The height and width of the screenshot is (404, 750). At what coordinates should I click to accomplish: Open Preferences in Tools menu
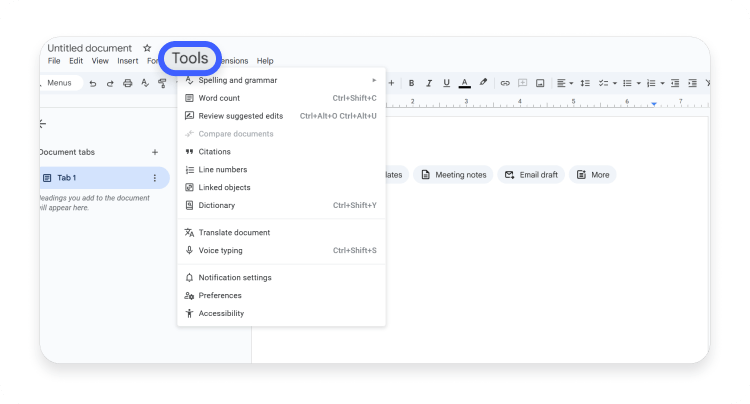pos(281,295)
